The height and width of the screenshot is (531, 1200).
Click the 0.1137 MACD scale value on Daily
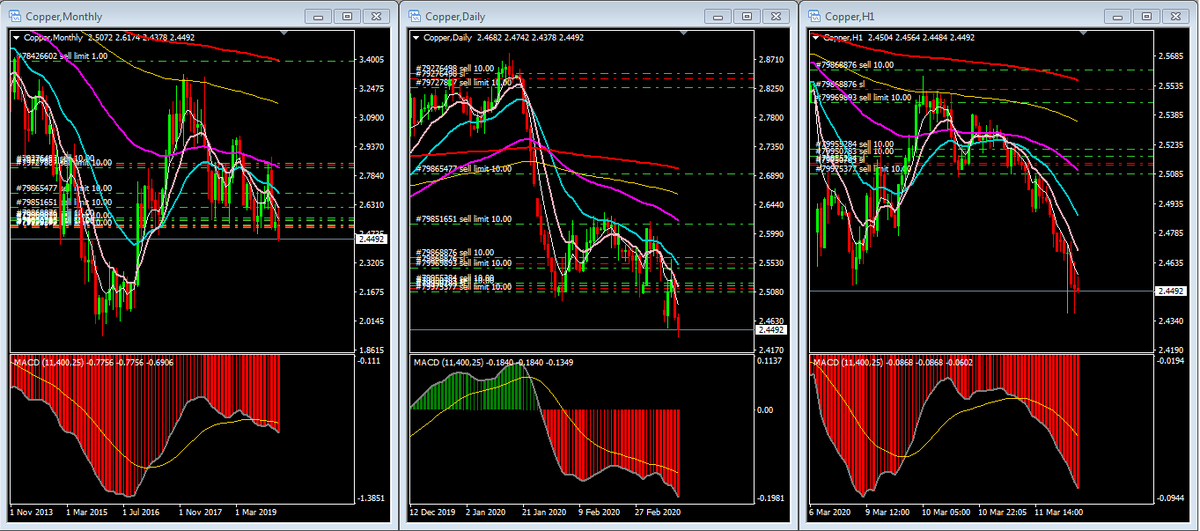[x=771, y=362]
